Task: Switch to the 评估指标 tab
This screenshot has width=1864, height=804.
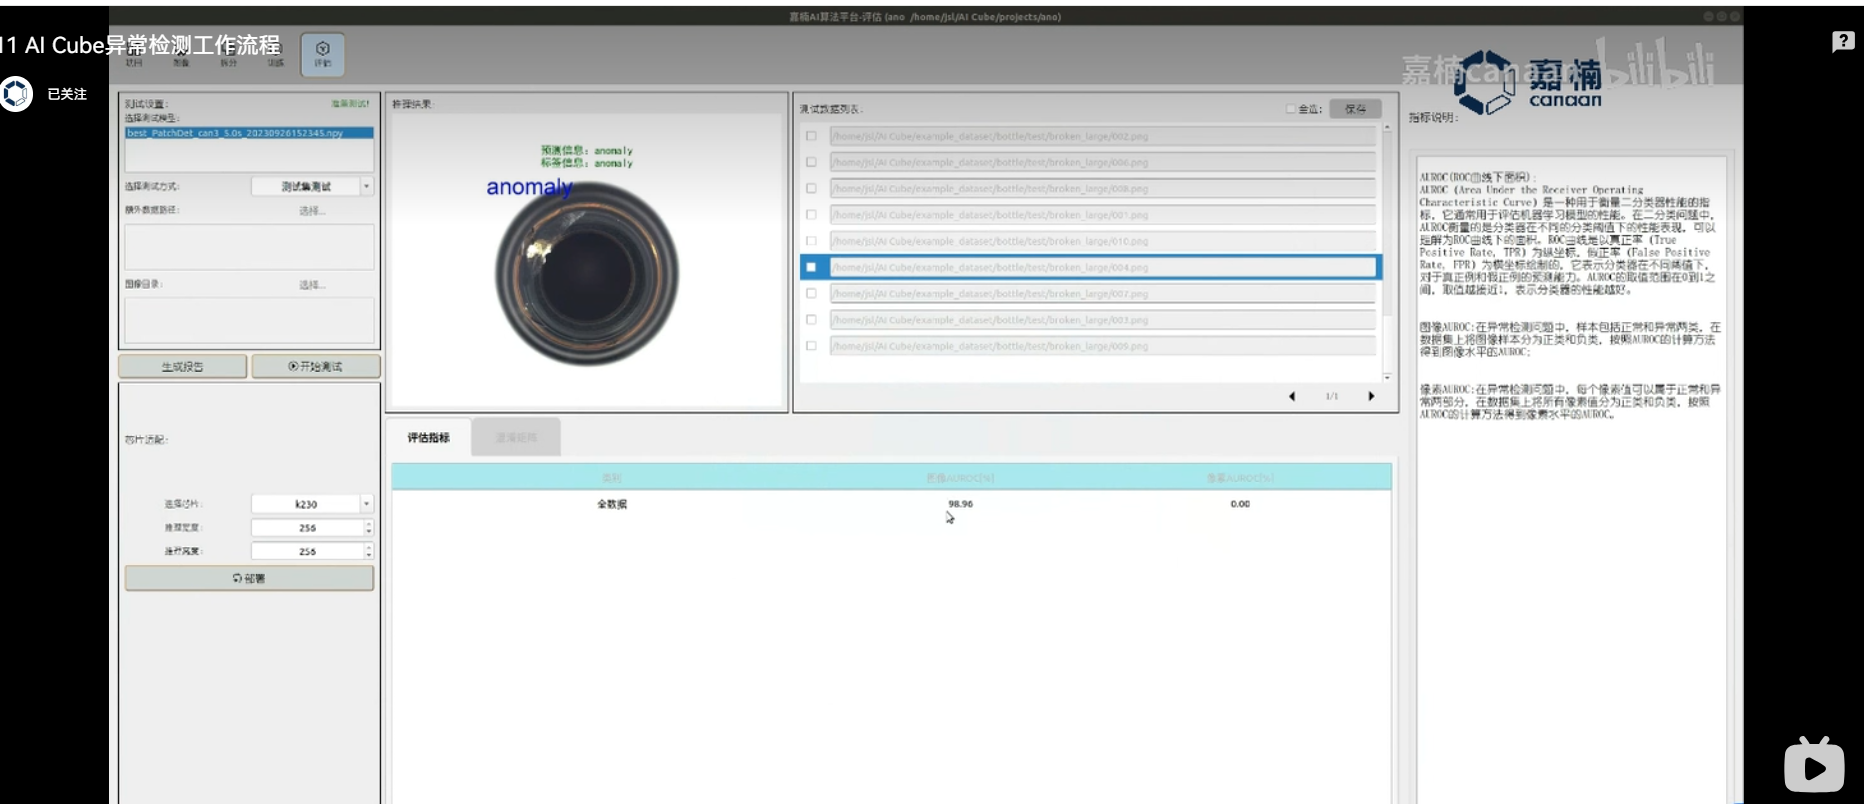Action: pos(428,438)
